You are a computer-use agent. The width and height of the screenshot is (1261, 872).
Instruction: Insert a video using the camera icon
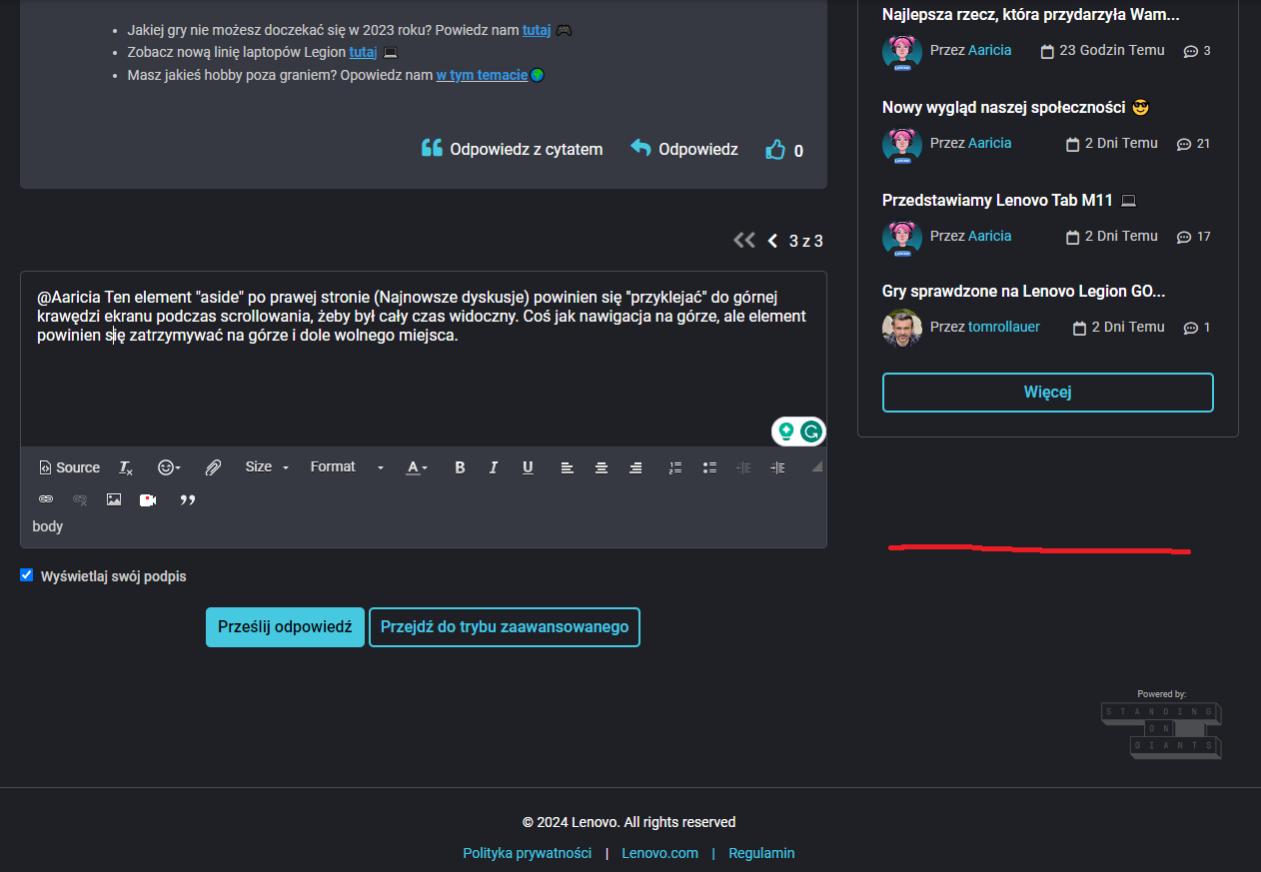[x=148, y=499]
